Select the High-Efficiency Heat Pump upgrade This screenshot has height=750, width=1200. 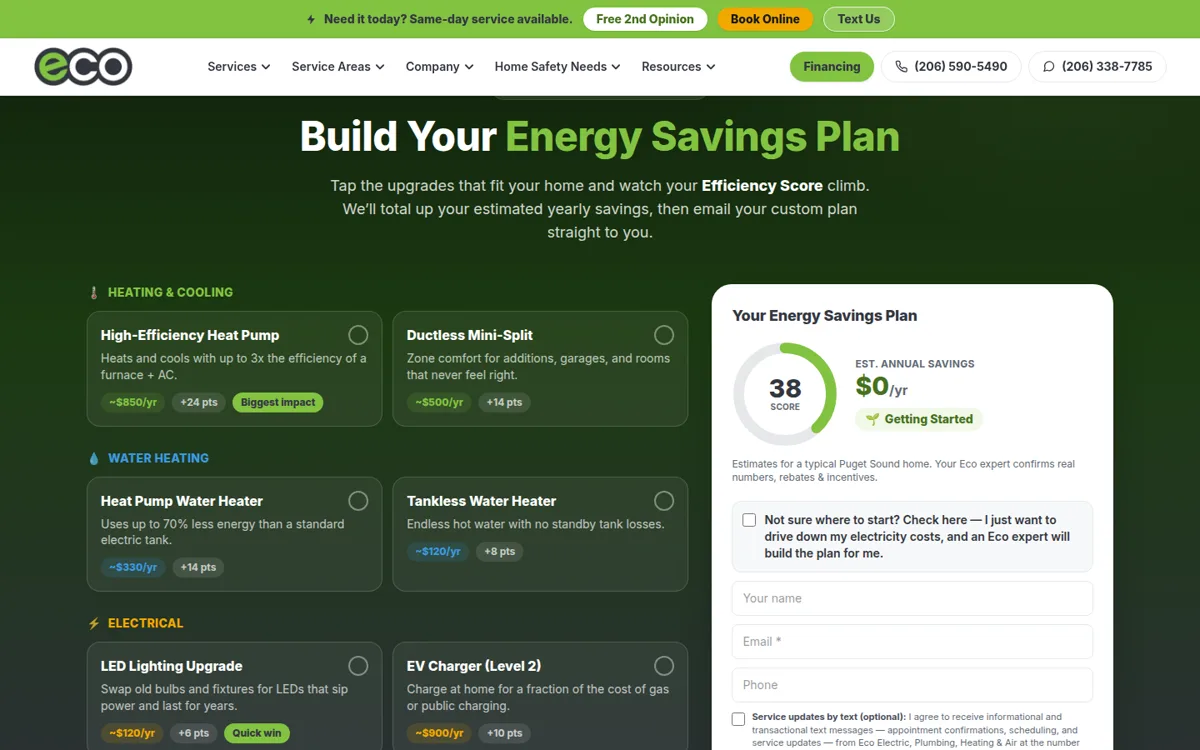pyautogui.click(x=358, y=335)
